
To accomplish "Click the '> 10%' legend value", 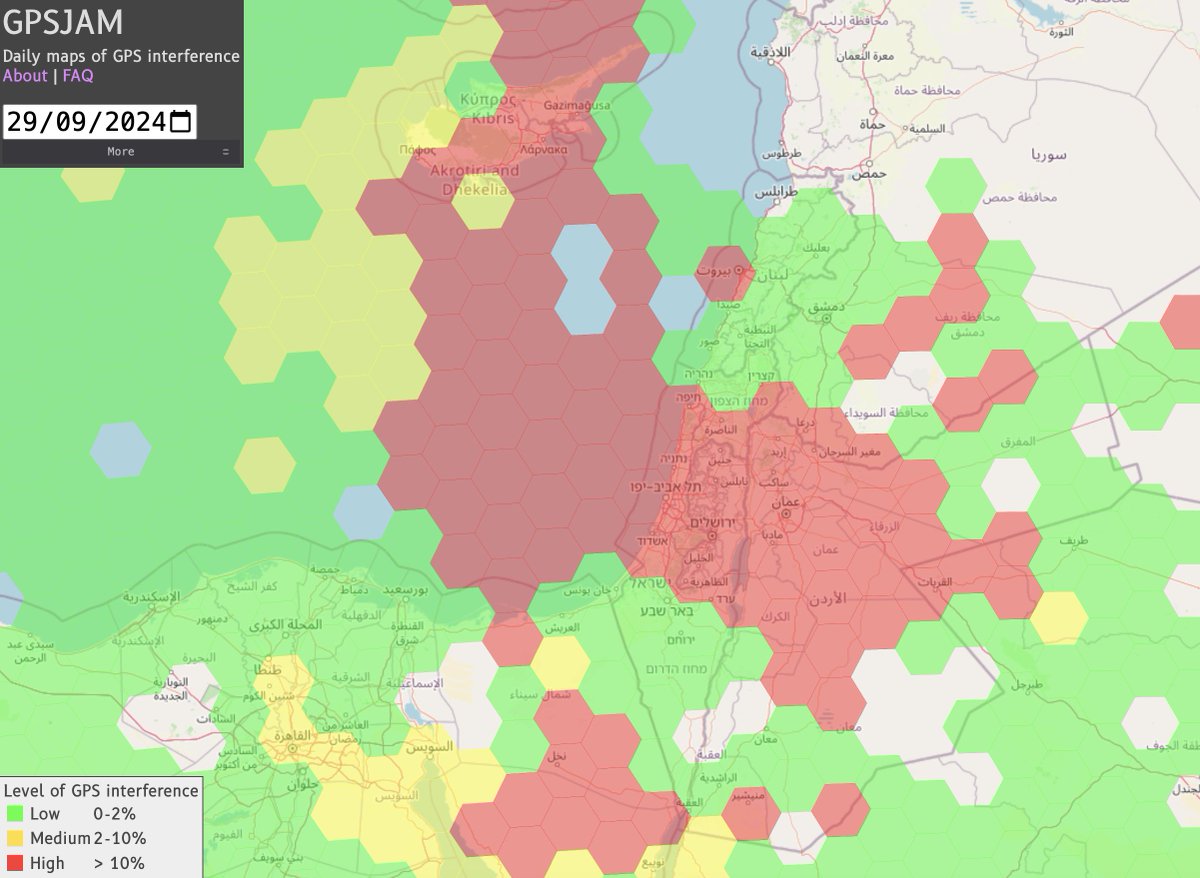I will [x=120, y=863].
